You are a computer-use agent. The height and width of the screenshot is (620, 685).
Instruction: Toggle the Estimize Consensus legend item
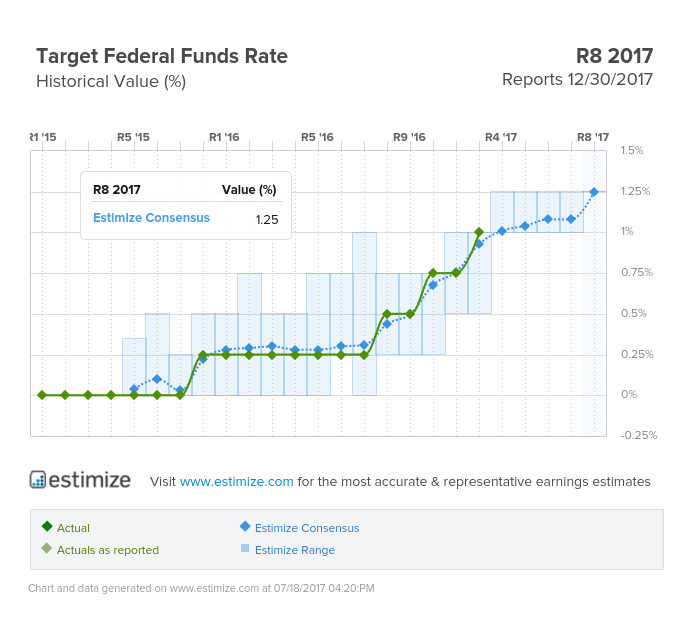[x=300, y=527]
